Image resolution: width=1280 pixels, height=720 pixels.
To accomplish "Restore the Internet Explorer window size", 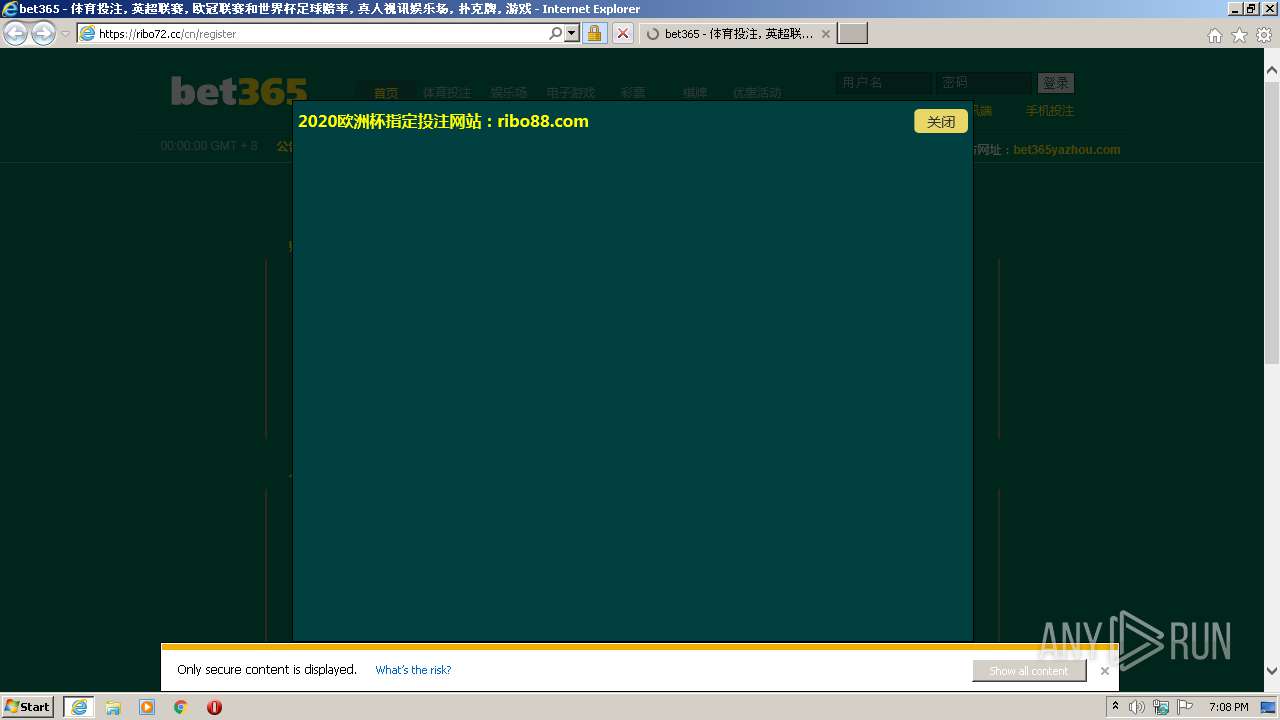I will click(x=1250, y=8).
